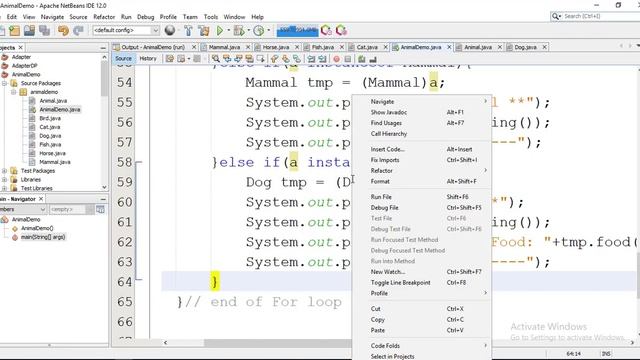
Task: Toggle Bookmark icon in editor toolbar
Action: 297,59
